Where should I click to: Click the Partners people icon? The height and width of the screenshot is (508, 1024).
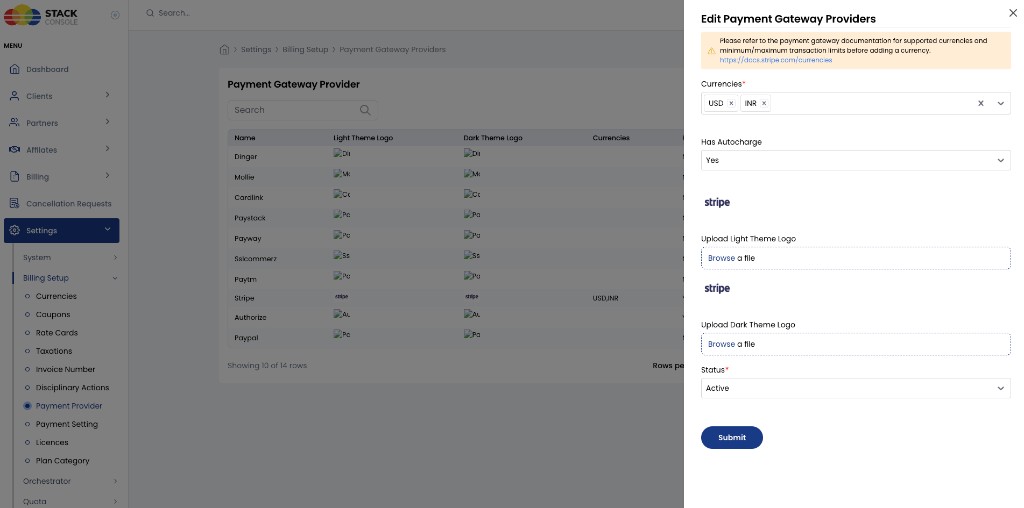tap(14, 123)
